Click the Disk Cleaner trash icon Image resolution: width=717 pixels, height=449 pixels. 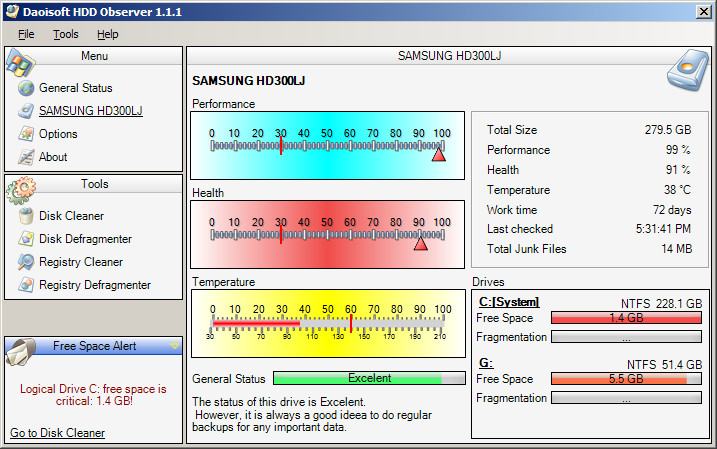click(x=26, y=215)
